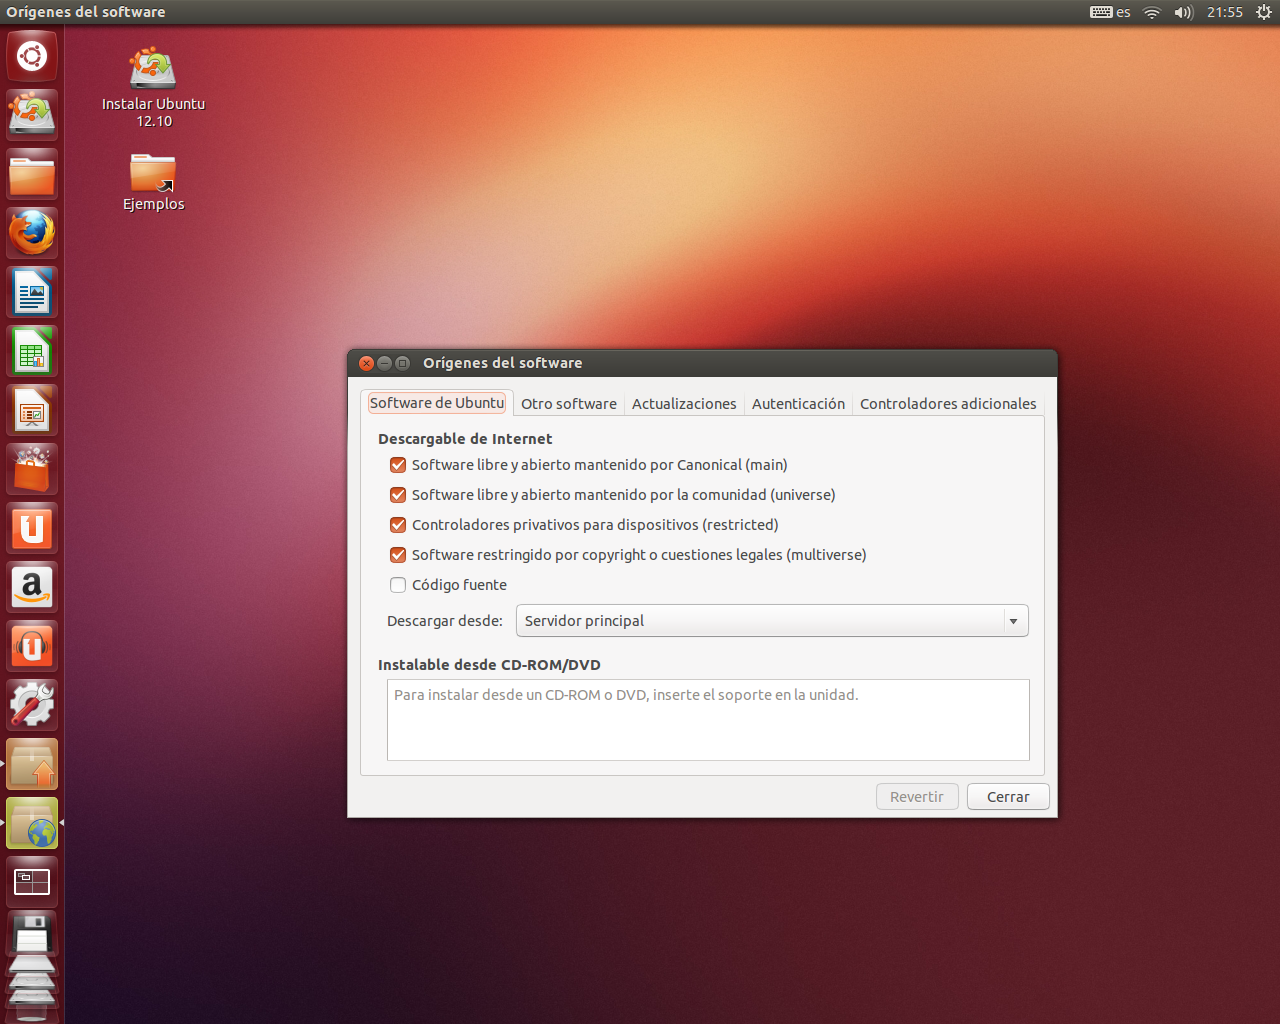Open System Settings from the dock
Screen dimensions: 1280x1024
(x=31, y=704)
